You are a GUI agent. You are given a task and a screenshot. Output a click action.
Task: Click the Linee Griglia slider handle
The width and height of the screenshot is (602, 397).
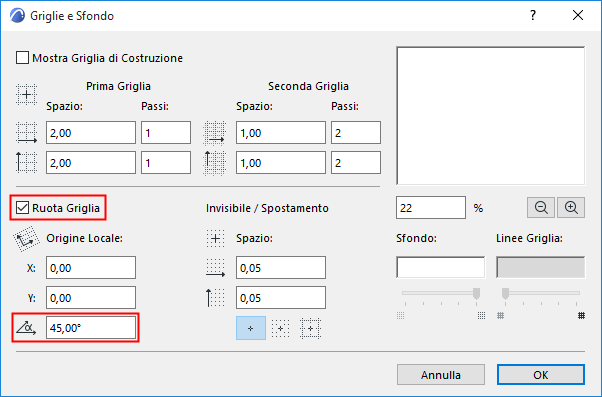(x=506, y=293)
